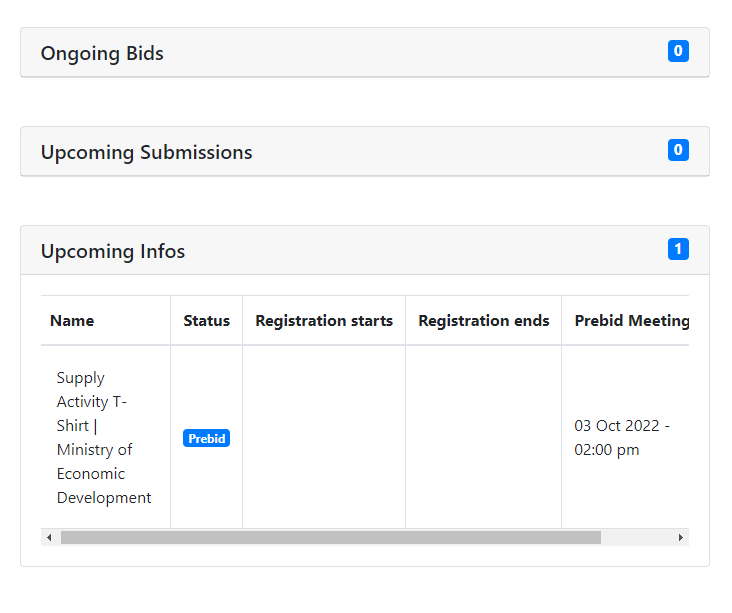Screen dimensions: 732x613
Task: Click the Upcoming Submissions count badge
Action: coord(678,150)
